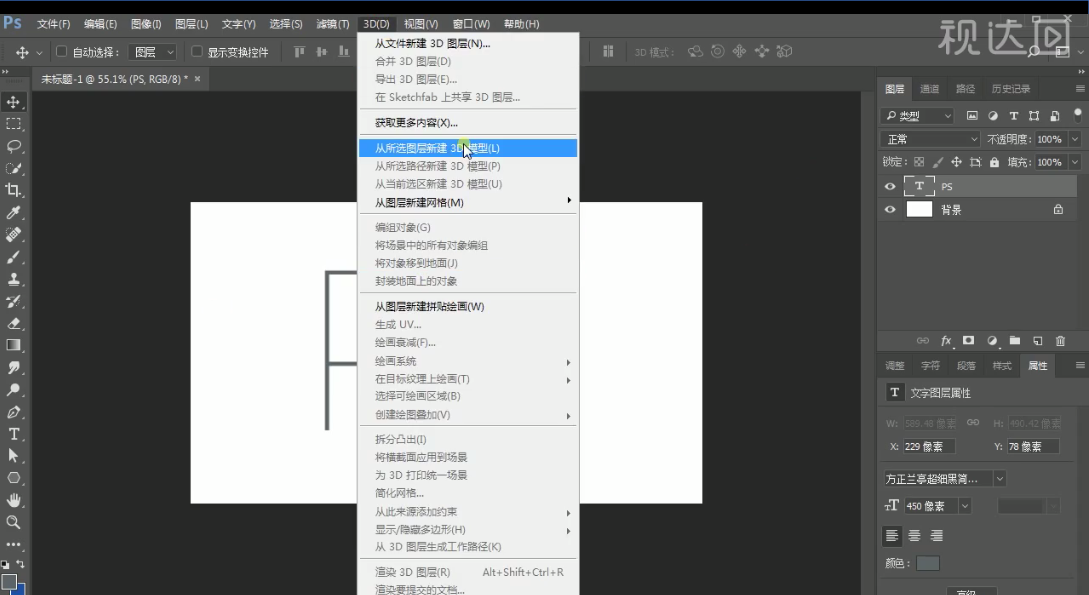Toggle filter for pixel layers
This screenshot has width=1089, height=595.
[x=972, y=116]
